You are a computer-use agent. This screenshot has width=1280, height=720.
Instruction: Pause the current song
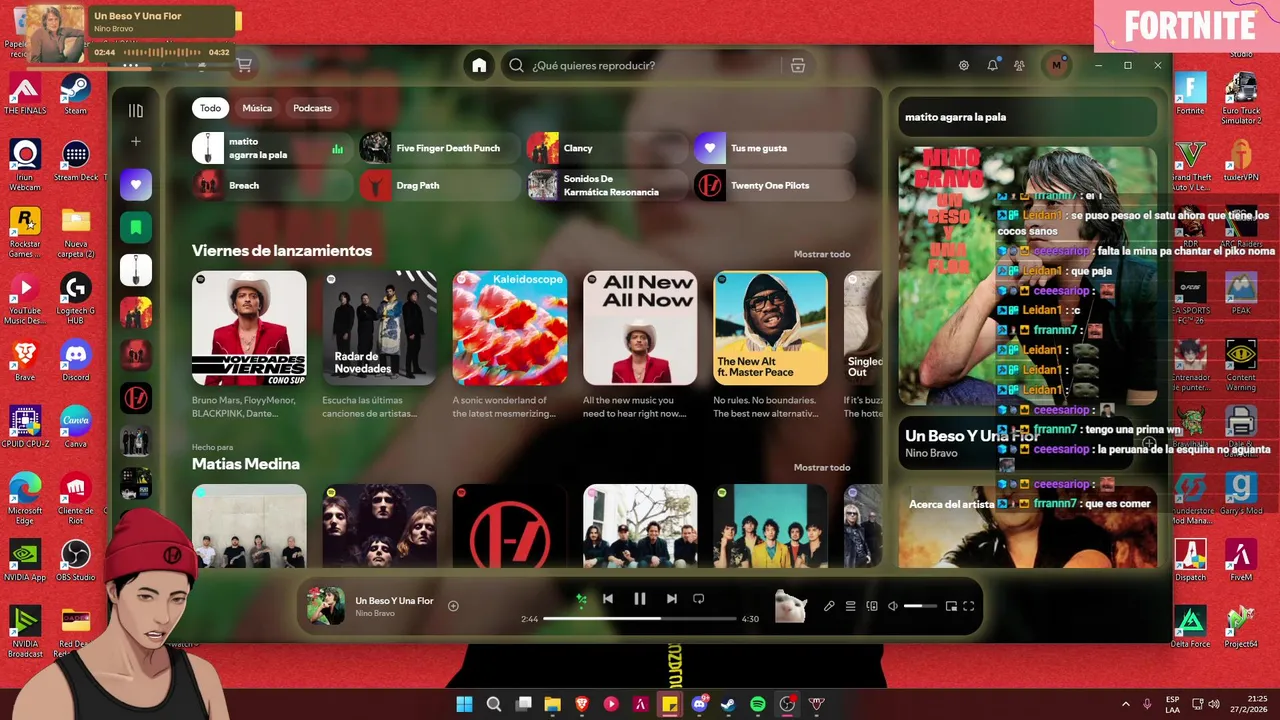640,599
